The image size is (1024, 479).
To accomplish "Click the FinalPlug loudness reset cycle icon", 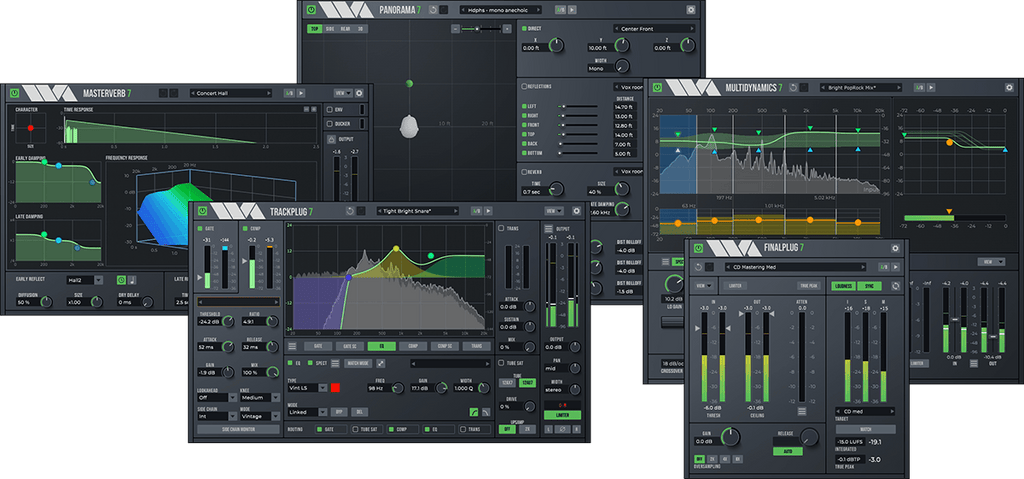I will click(x=895, y=286).
